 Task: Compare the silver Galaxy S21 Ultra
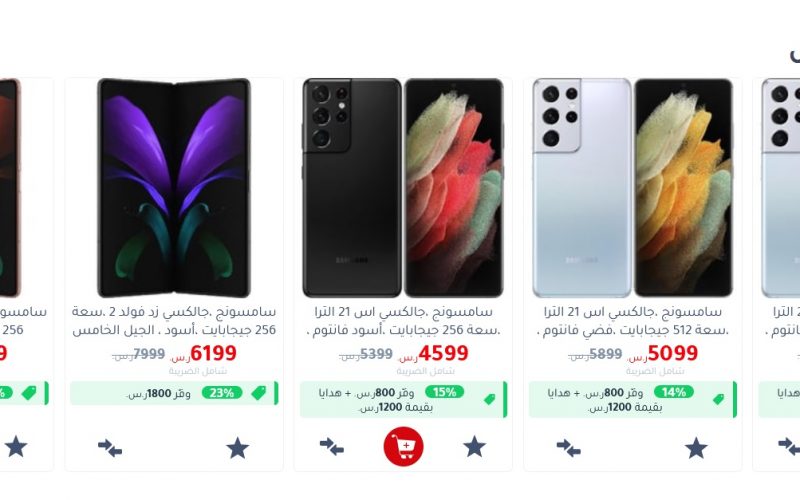[568, 448]
